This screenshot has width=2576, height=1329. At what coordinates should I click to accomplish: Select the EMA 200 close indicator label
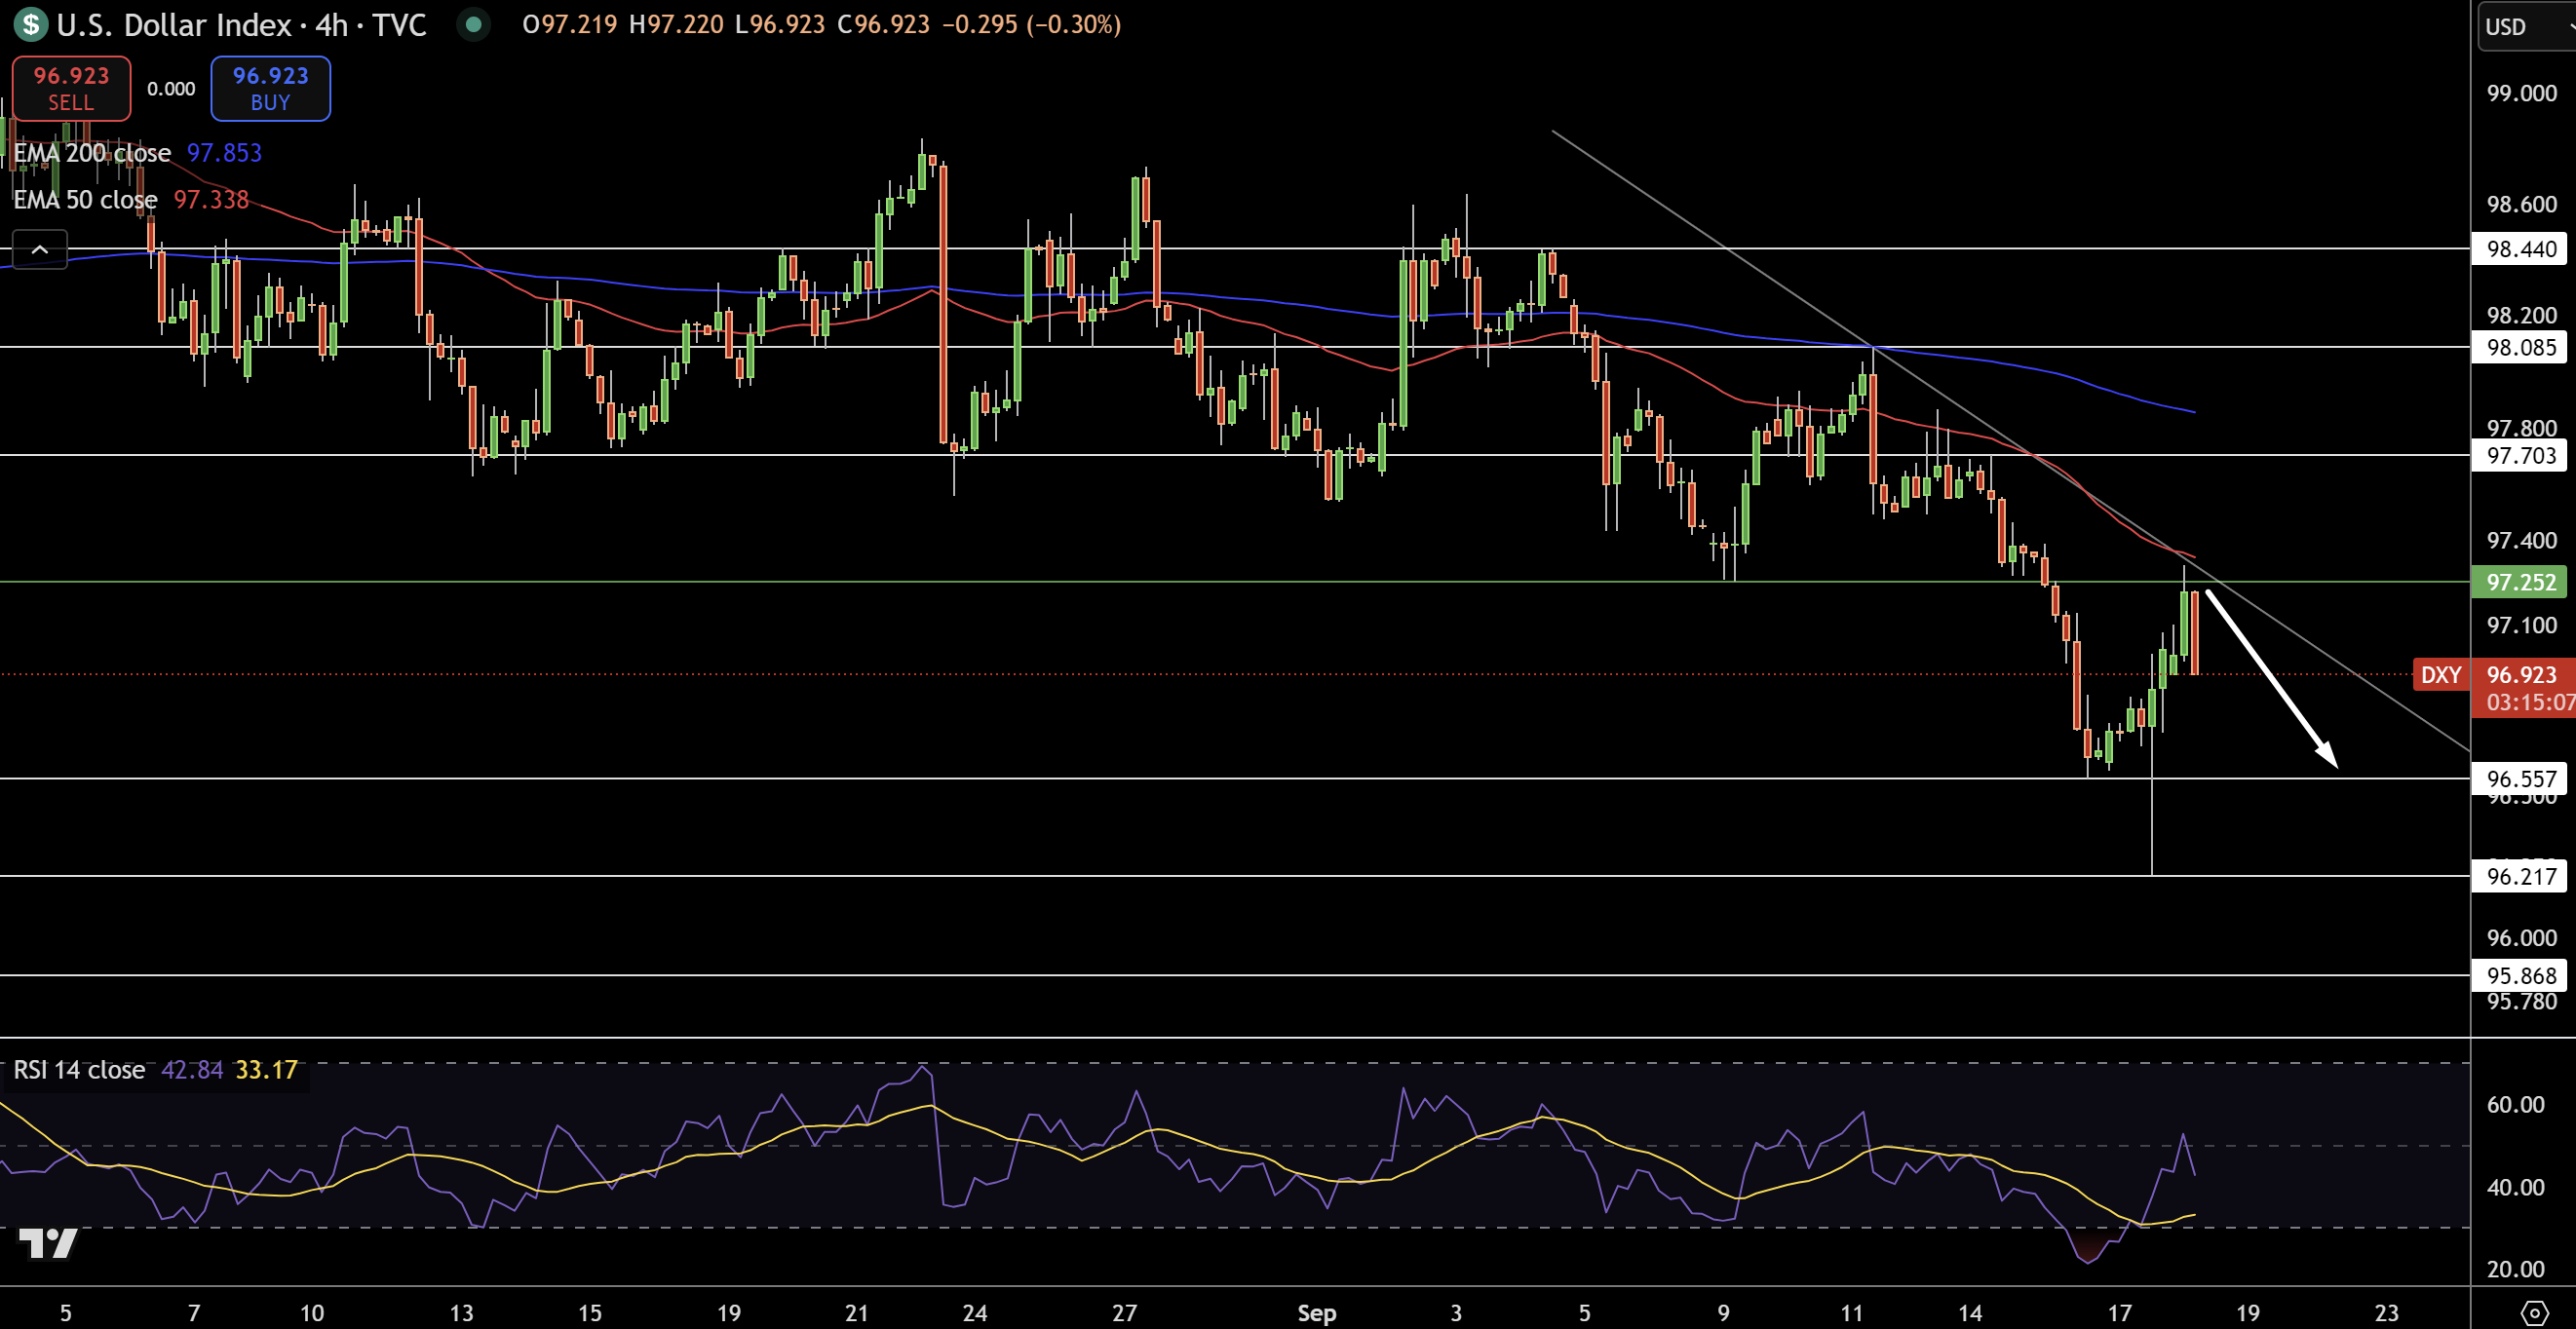click(92, 153)
